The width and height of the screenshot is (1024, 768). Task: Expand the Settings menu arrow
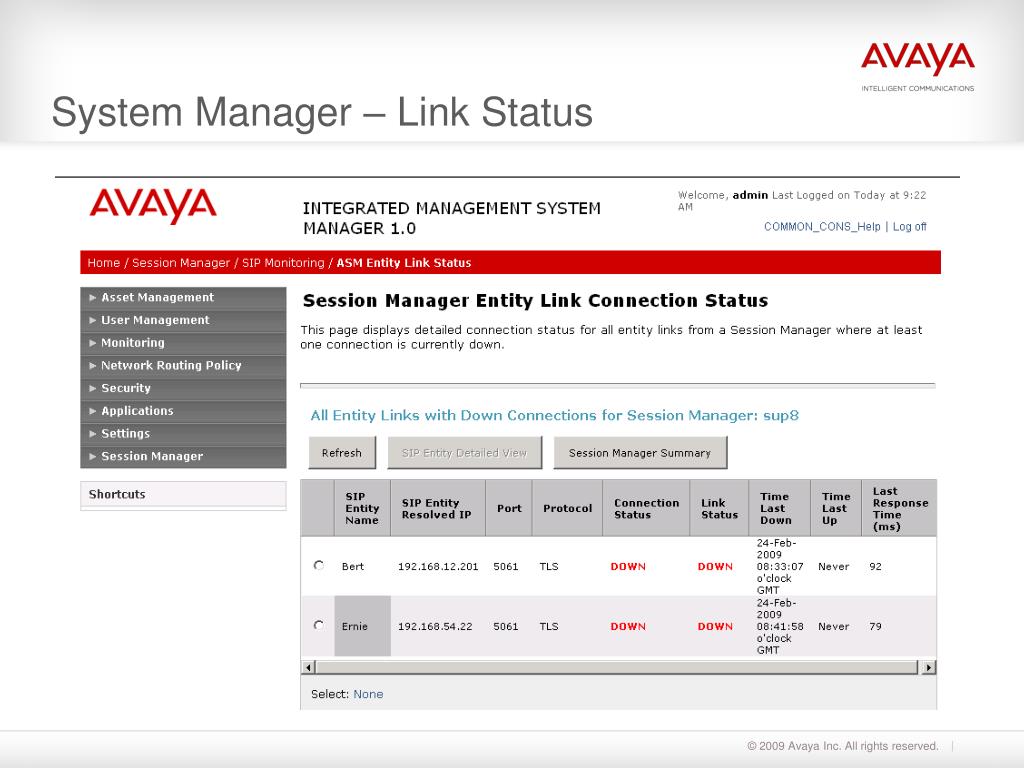click(93, 434)
